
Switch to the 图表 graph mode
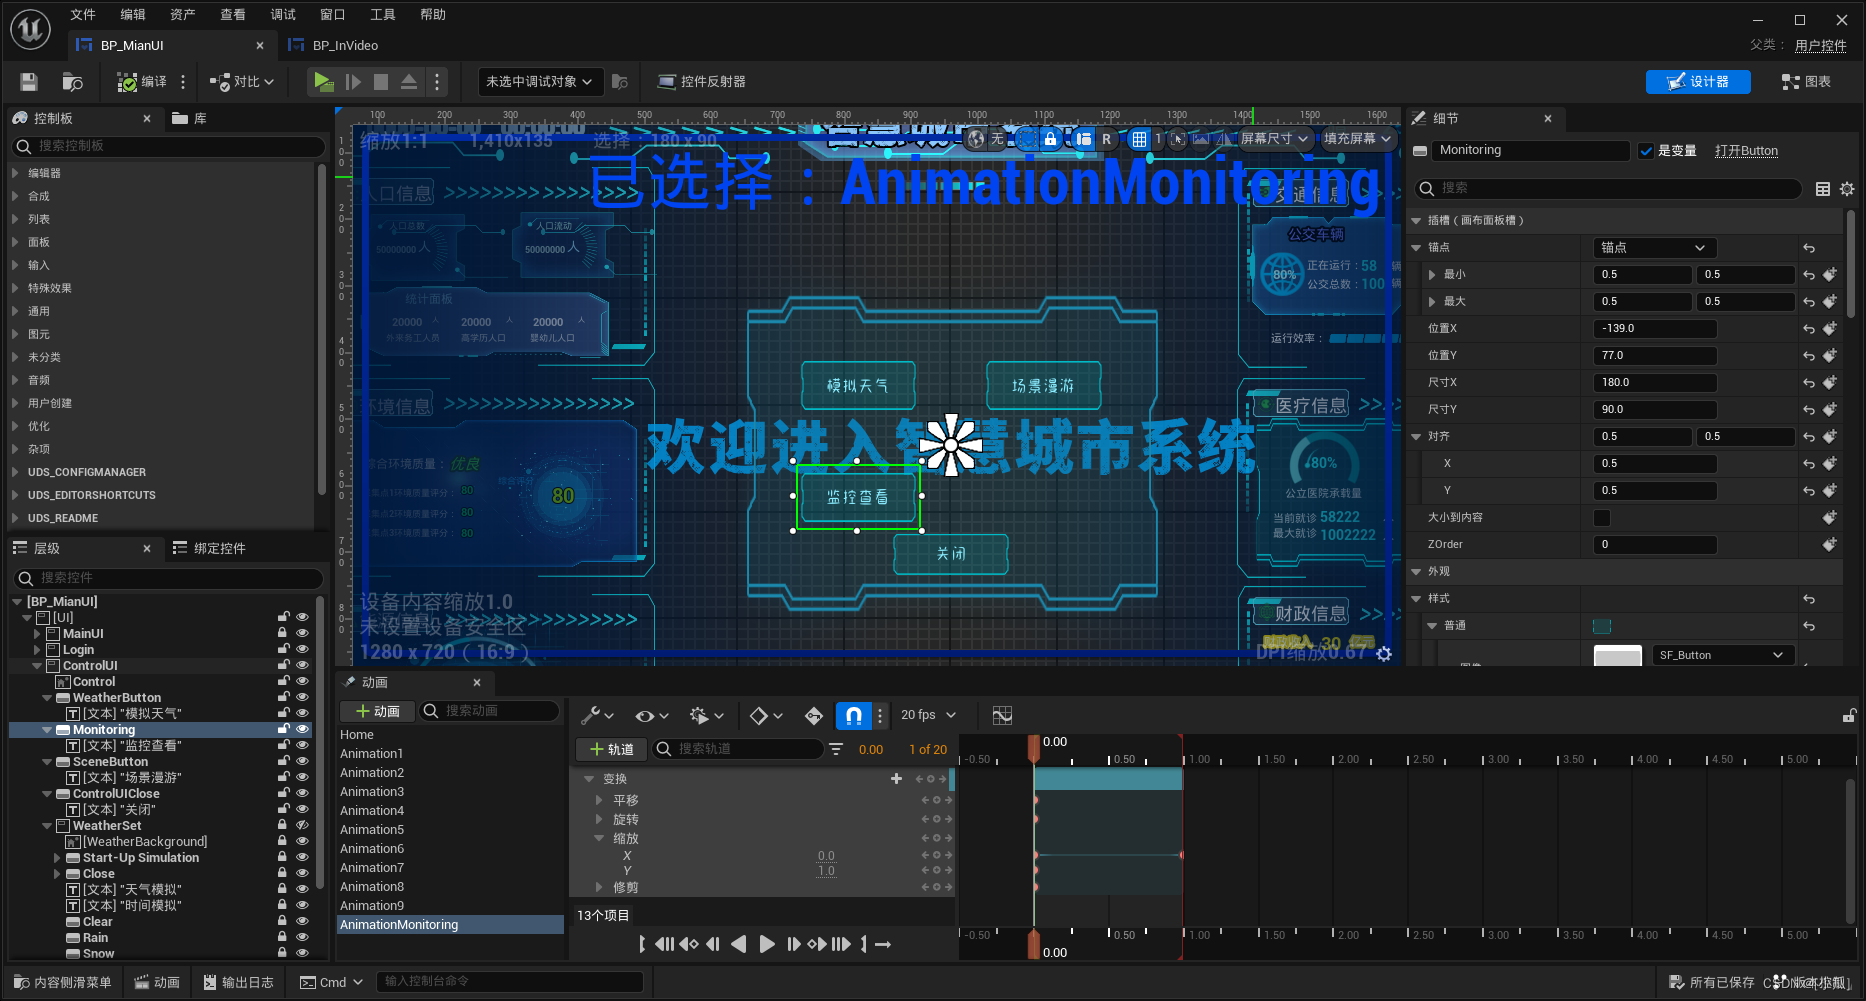coord(1806,82)
